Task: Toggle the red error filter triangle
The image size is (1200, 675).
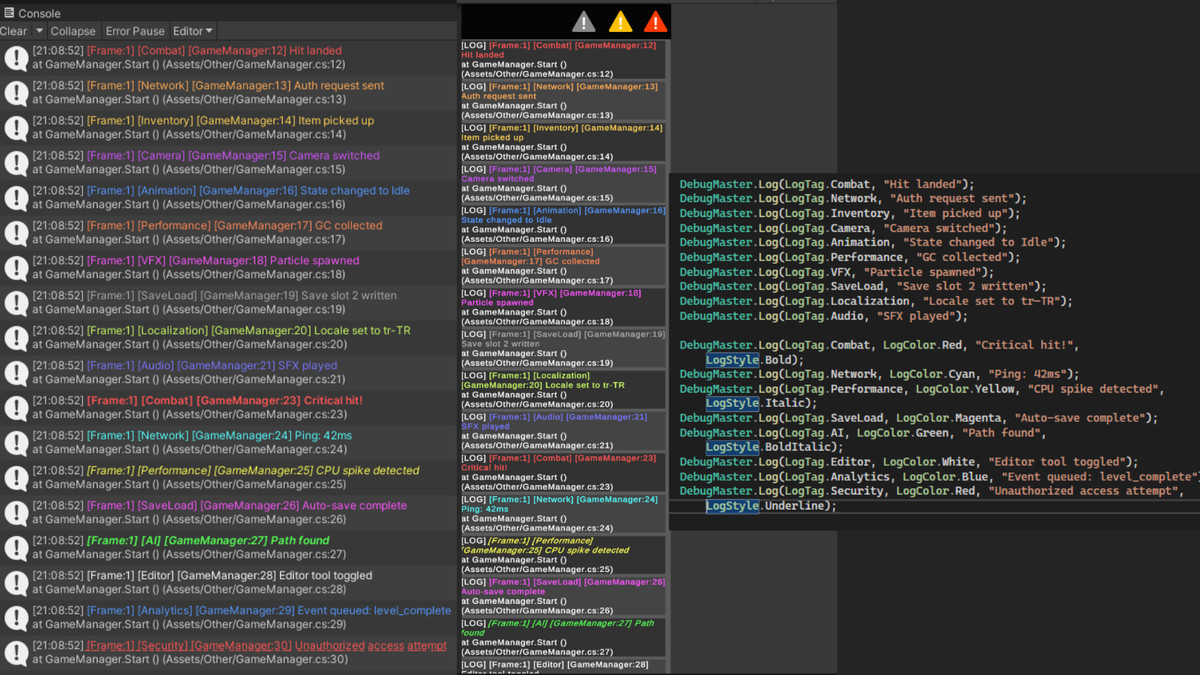Action: point(655,20)
